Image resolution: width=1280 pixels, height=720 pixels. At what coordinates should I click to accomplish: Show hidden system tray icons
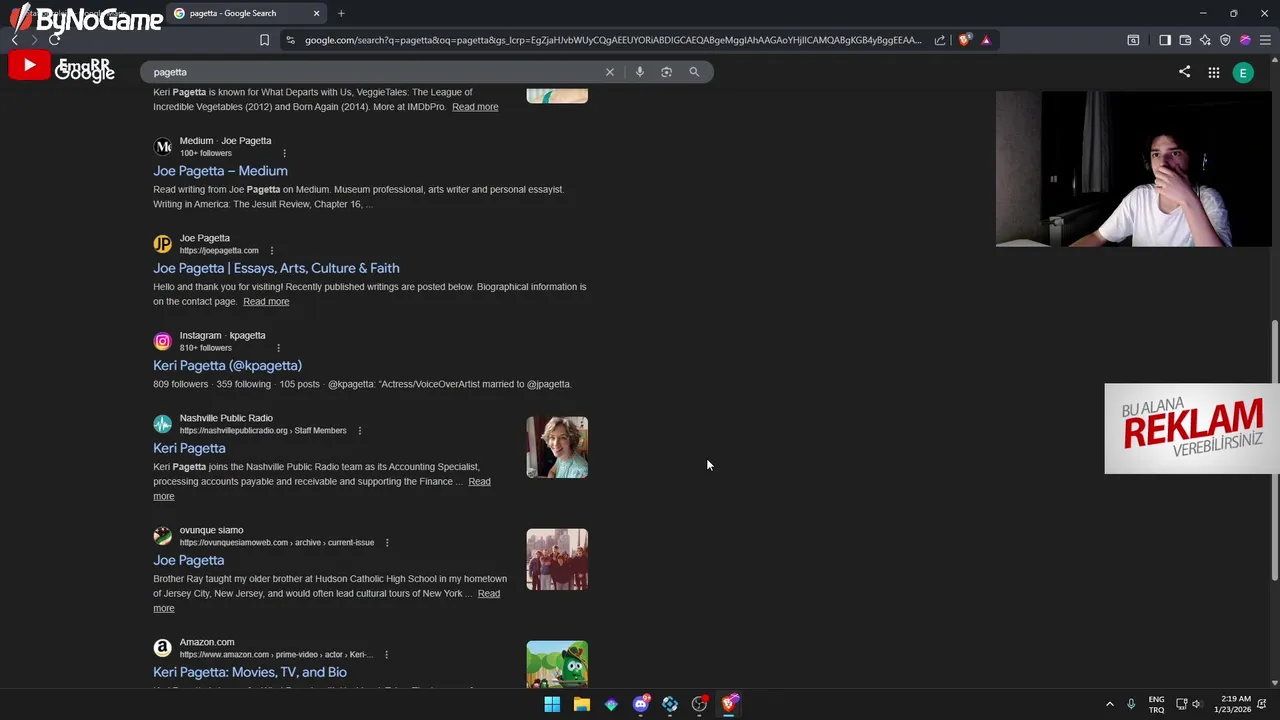click(x=1109, y=704)
